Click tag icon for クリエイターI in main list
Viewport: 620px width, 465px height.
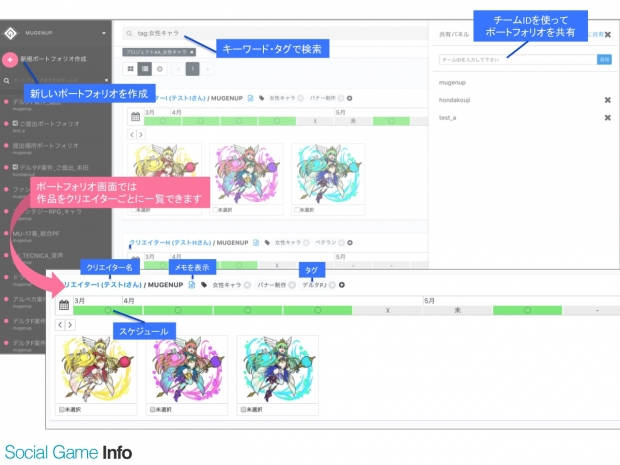[261, 98]
